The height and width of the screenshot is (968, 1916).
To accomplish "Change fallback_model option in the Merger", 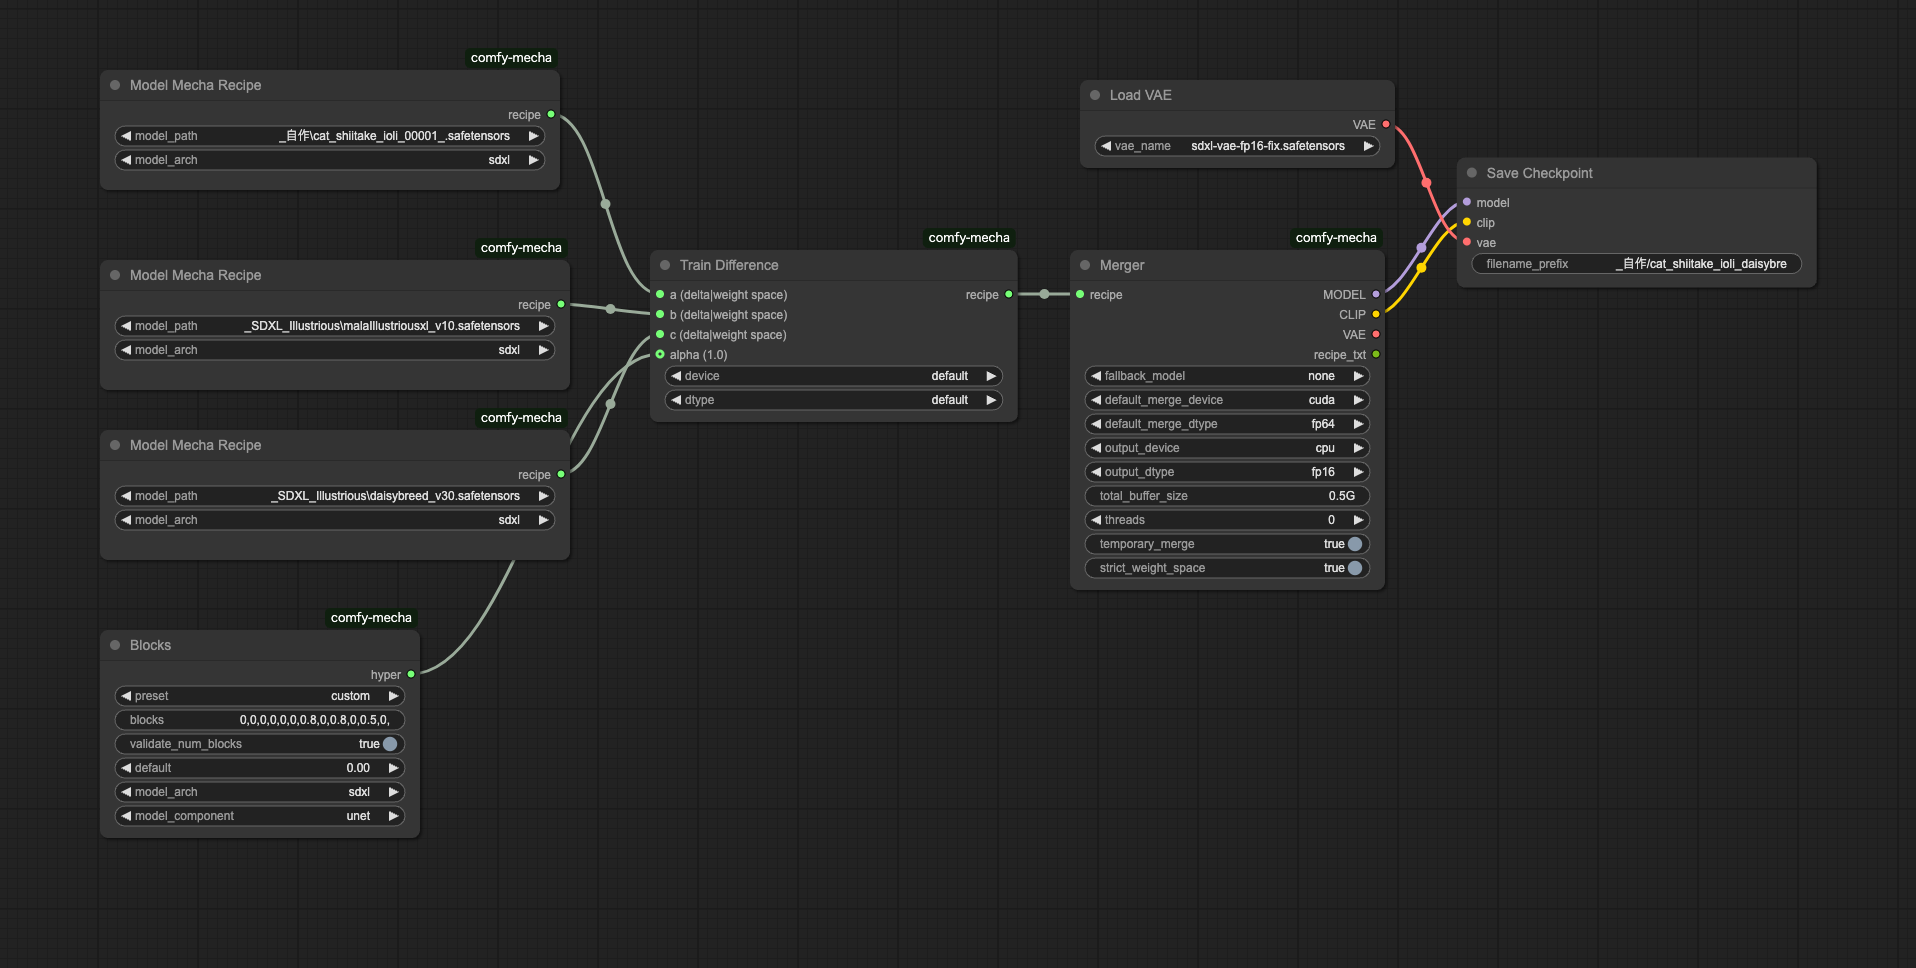I will point(1358,375).
